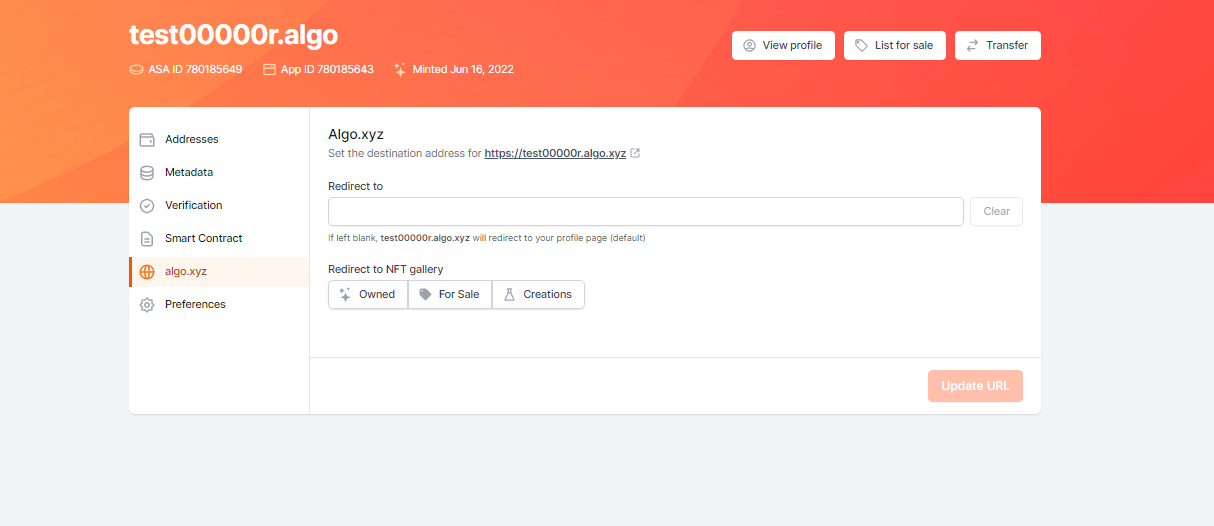Screen dimensions: 1214x526
Task: Focus the Redirect to input field
Action: tap(645, 212)
